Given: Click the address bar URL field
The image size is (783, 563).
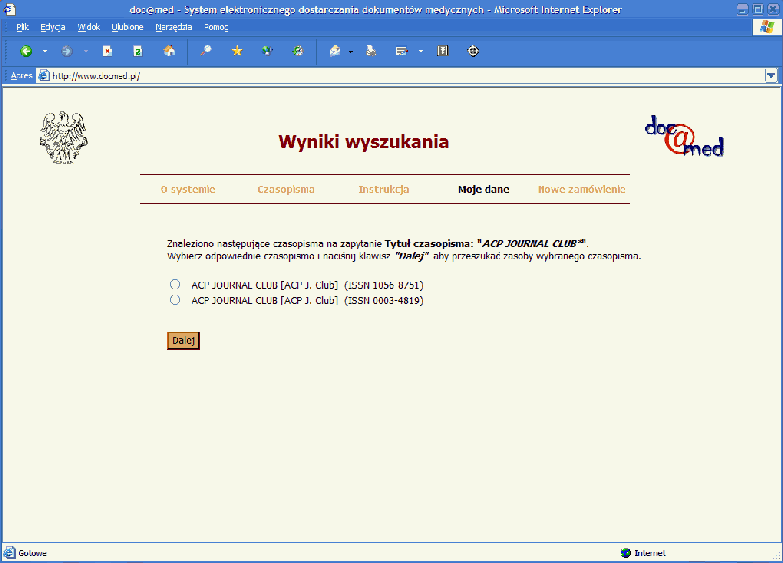Looking at the screenshot, I should [x=400, y=75].
